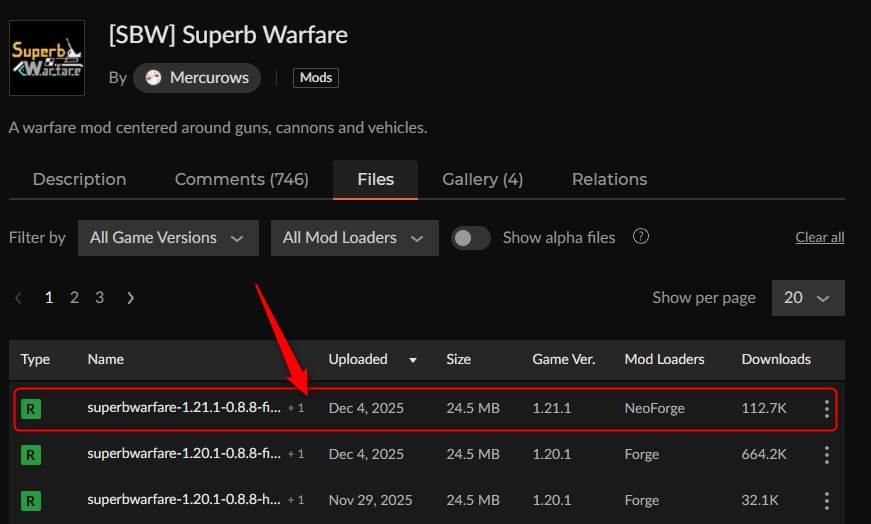871x524 pixels.
Task: Open the Superb Warfare mod logo thumbnail
Action: [47, 58]
